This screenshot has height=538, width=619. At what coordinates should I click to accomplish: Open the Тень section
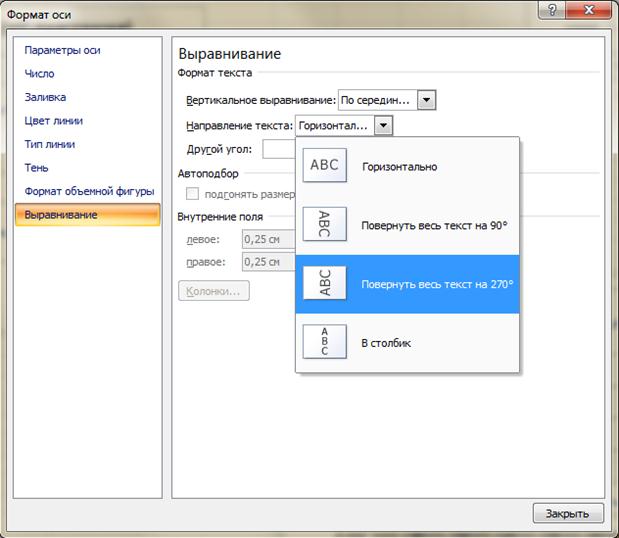(36, 168)
